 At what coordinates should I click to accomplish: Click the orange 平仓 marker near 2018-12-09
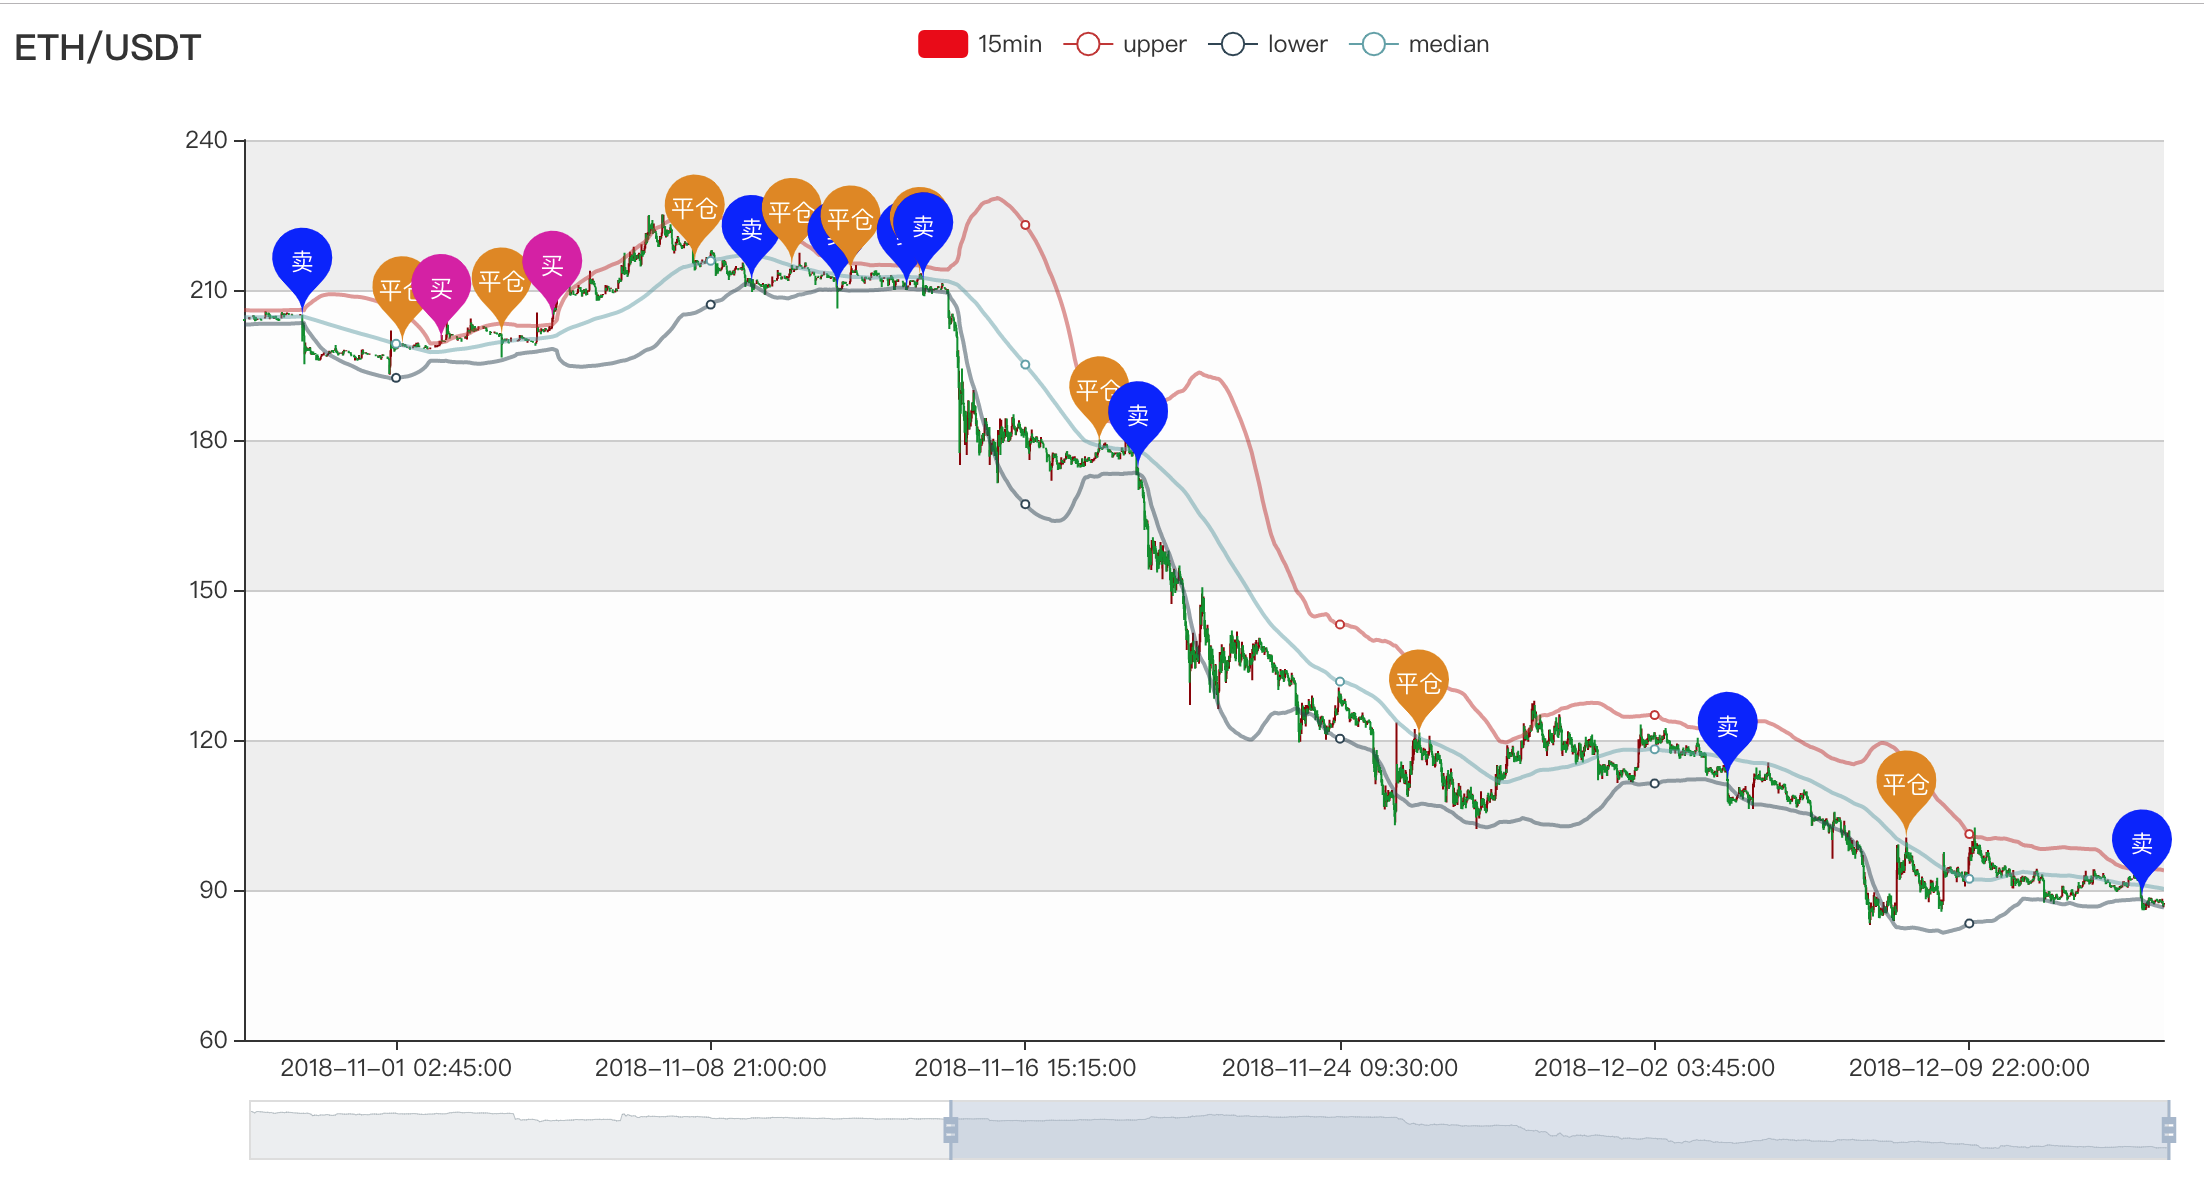pyautogui.click(x=1906, y=784)
